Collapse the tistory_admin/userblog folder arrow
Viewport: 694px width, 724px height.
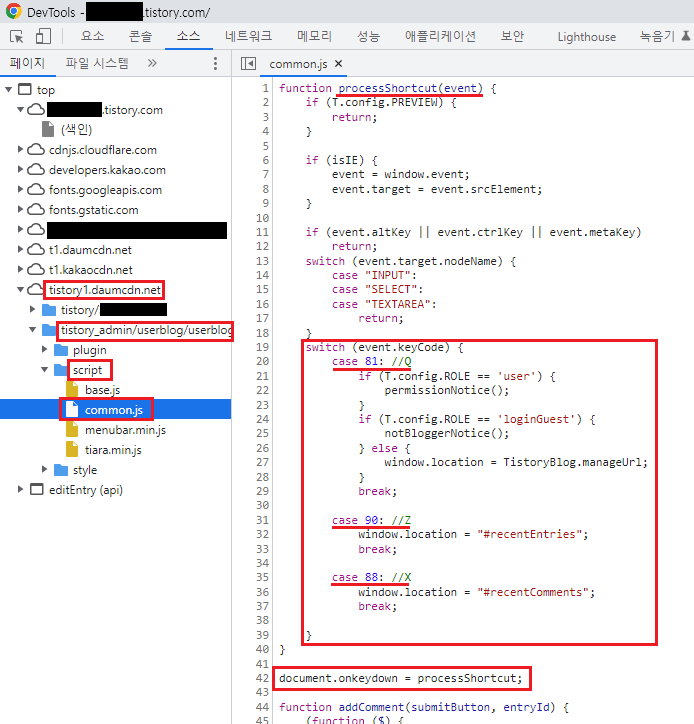[32, 330]
